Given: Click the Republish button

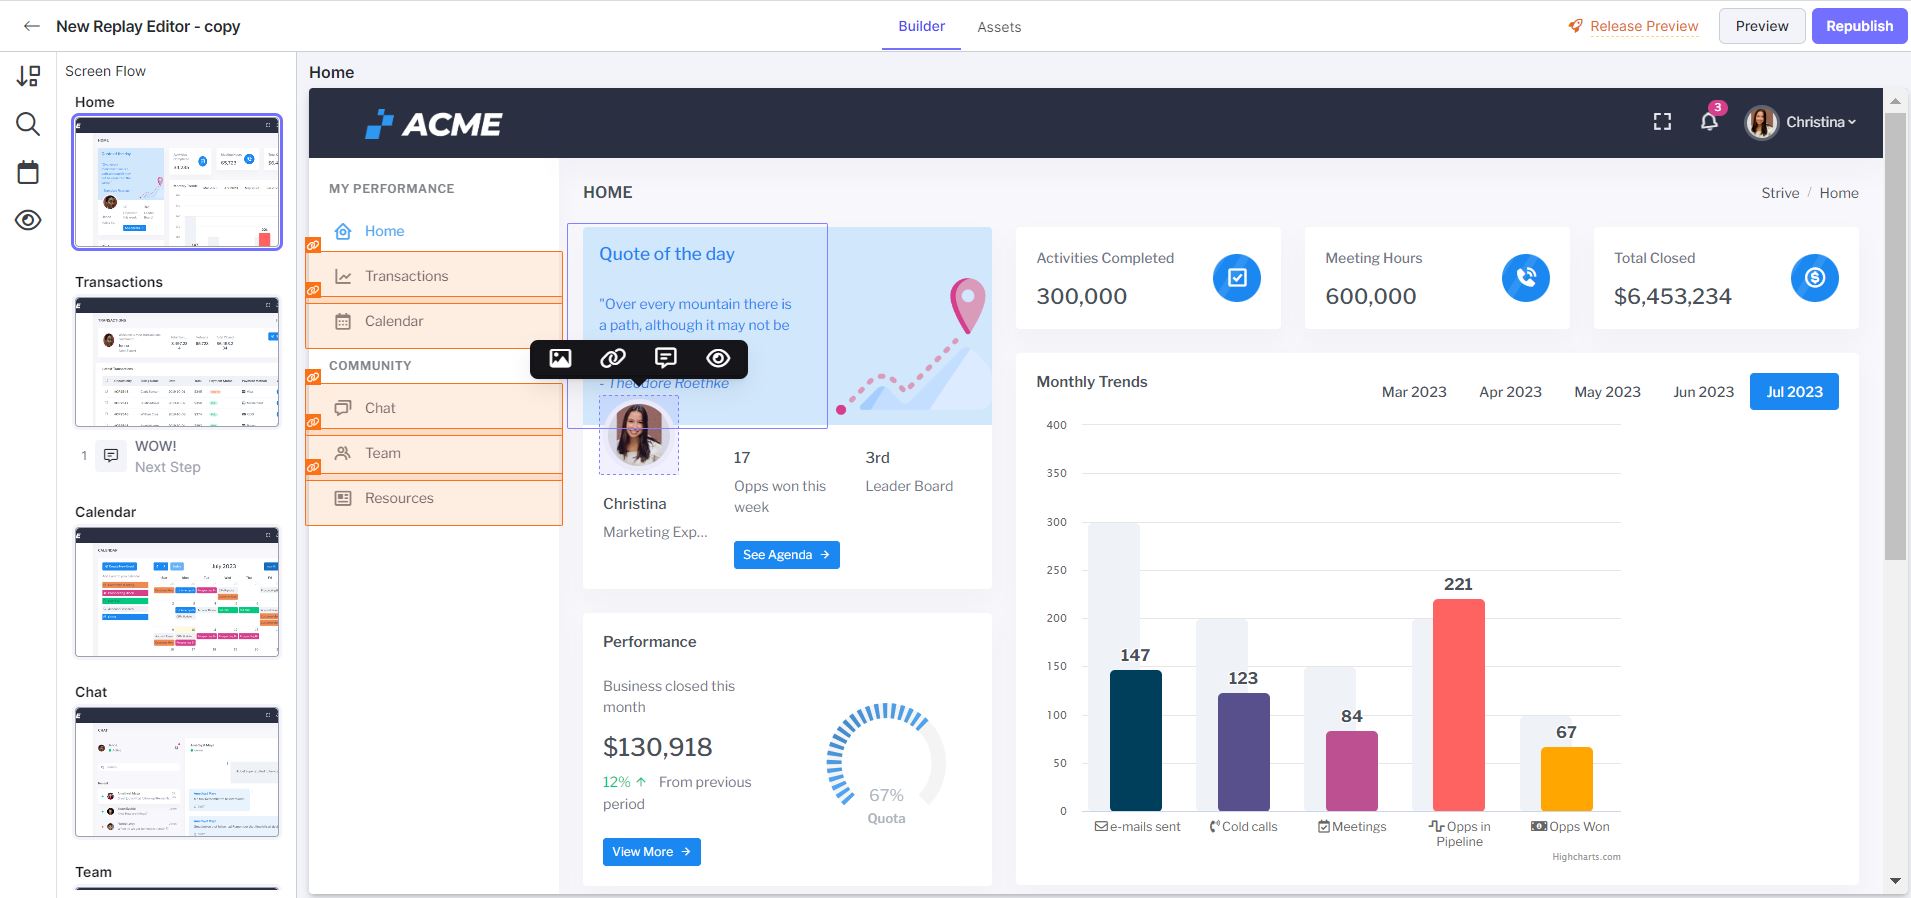Looking at the screenshot, I should click(x=1859, y=26).
